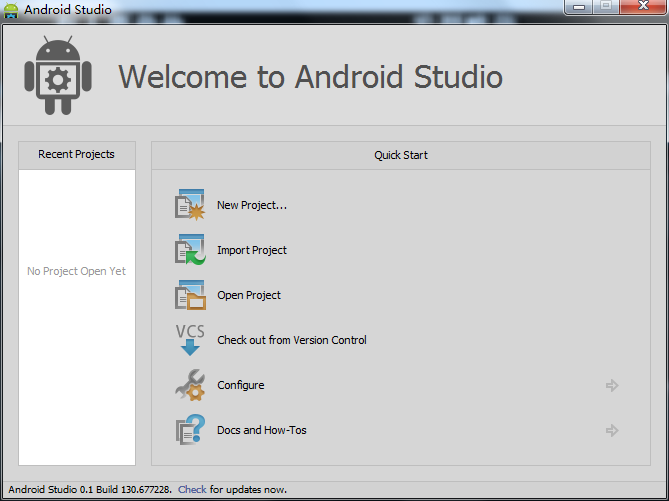Choose Check out from Version Control text
Screen dimensions: 669x501
[292, 340]
